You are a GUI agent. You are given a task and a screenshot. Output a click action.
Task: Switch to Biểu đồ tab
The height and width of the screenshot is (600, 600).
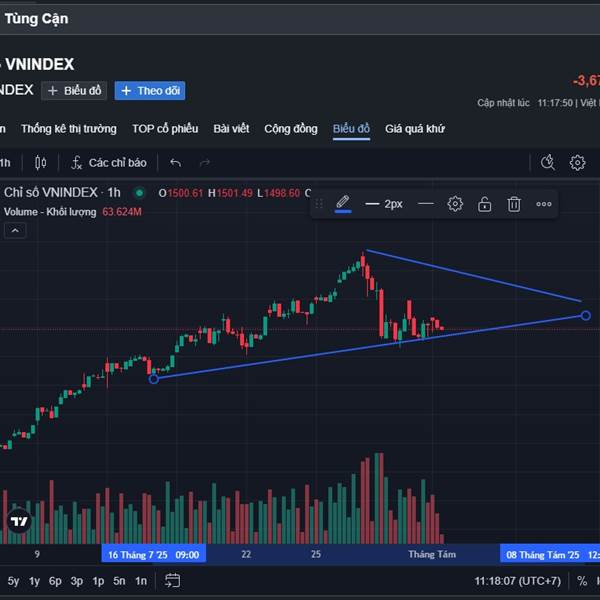pyautogui.click(x=351, y=129)
